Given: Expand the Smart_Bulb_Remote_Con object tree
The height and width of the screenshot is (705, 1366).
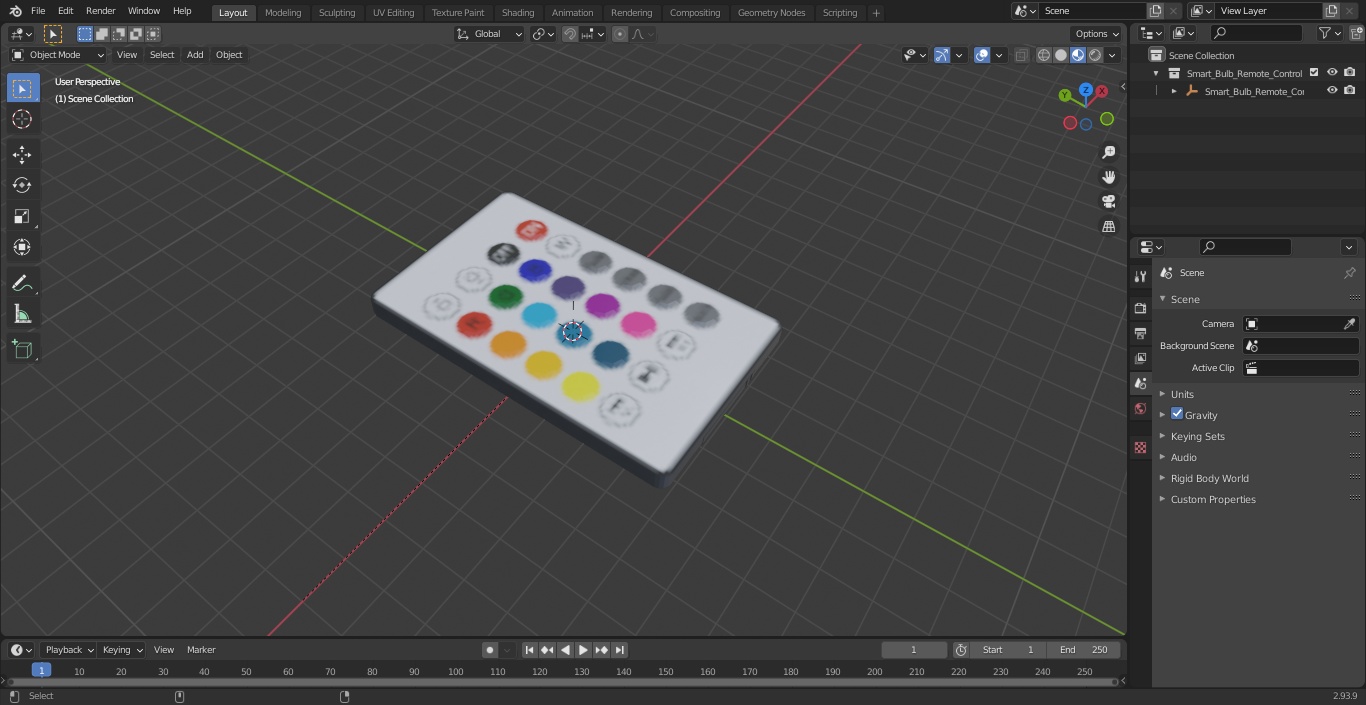Looking at the screenshot, I should click(x=1174, y=91).
